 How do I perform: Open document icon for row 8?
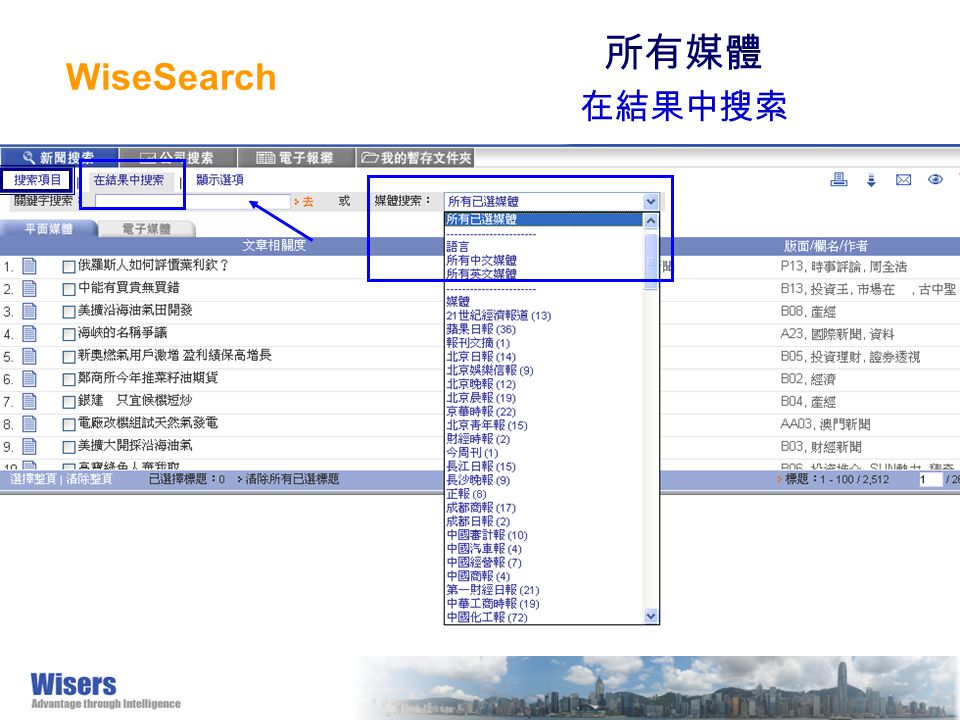coord(29,424)
